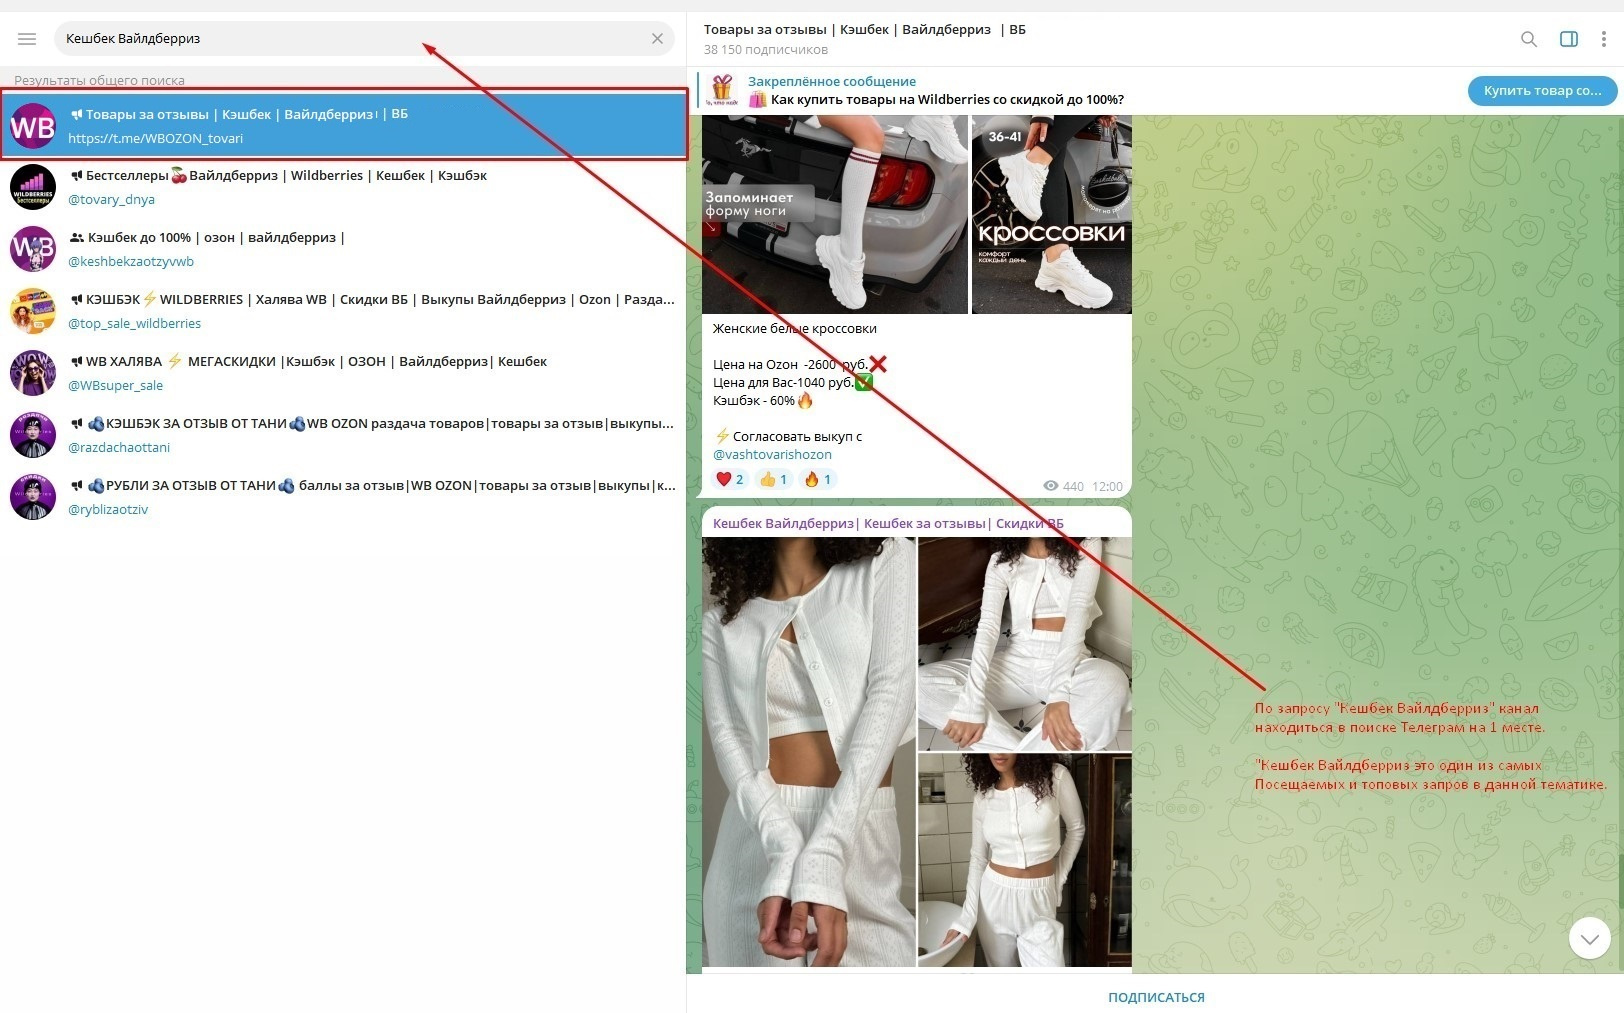
Task: Click the 'Бестселлеры Вайлдберриз' channel avatar
Action: tap(33, 187)
